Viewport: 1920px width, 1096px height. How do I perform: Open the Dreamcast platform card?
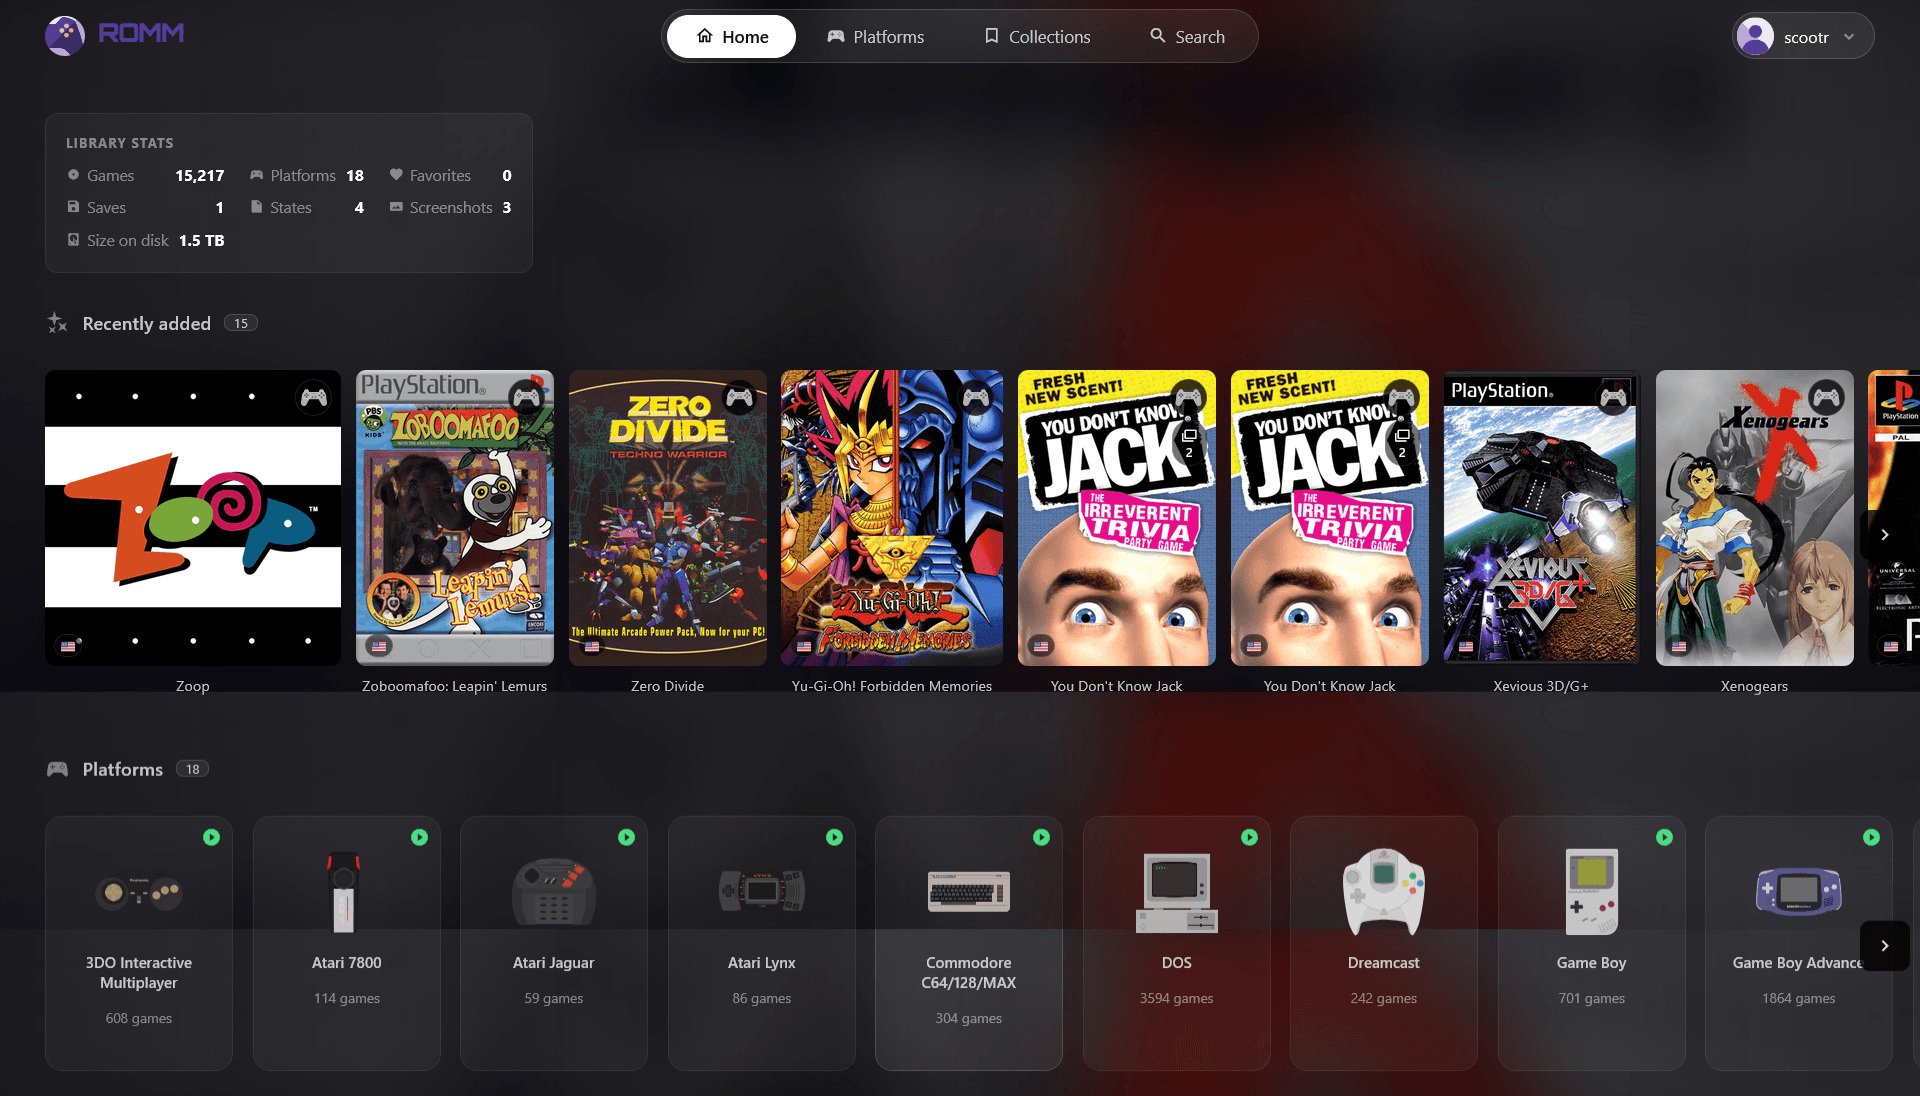coord(1384,943)
